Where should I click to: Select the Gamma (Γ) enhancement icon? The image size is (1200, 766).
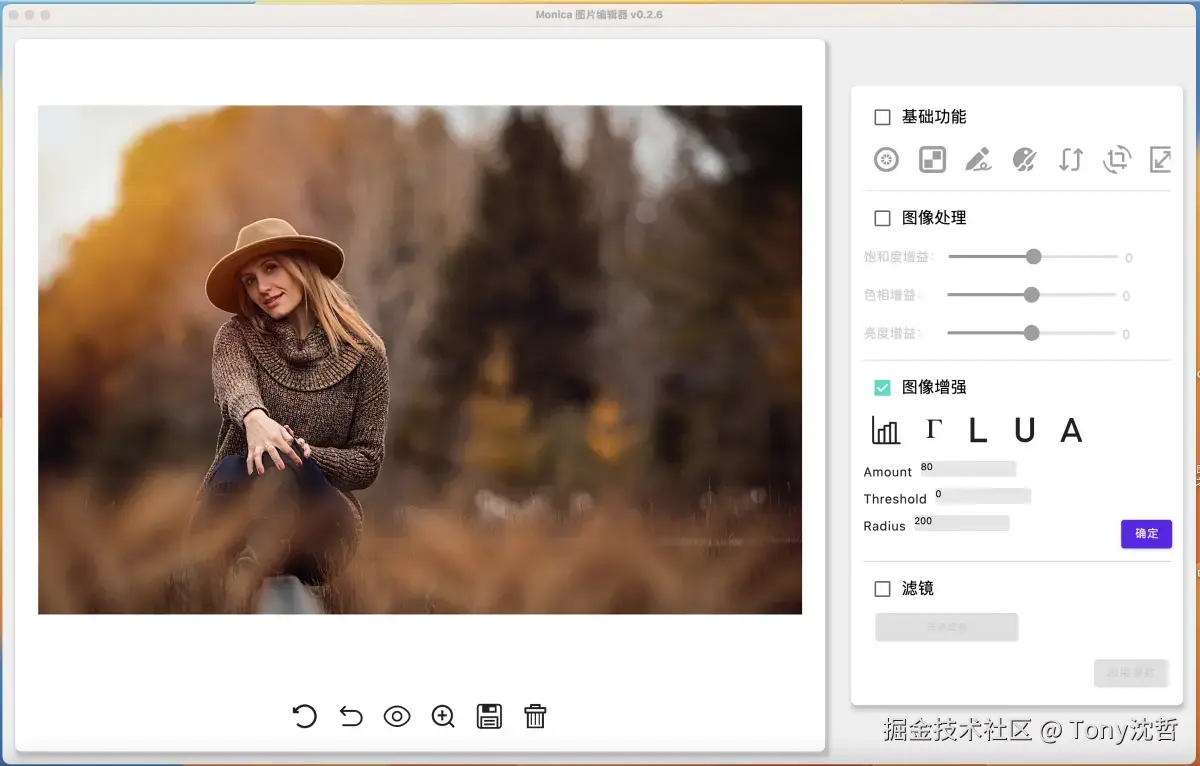pyautogui.click(x=933, y=429)
